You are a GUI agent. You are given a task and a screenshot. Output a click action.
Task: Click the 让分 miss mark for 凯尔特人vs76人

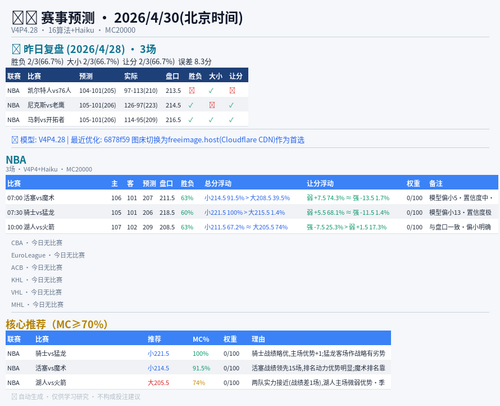tap(232, 91)
